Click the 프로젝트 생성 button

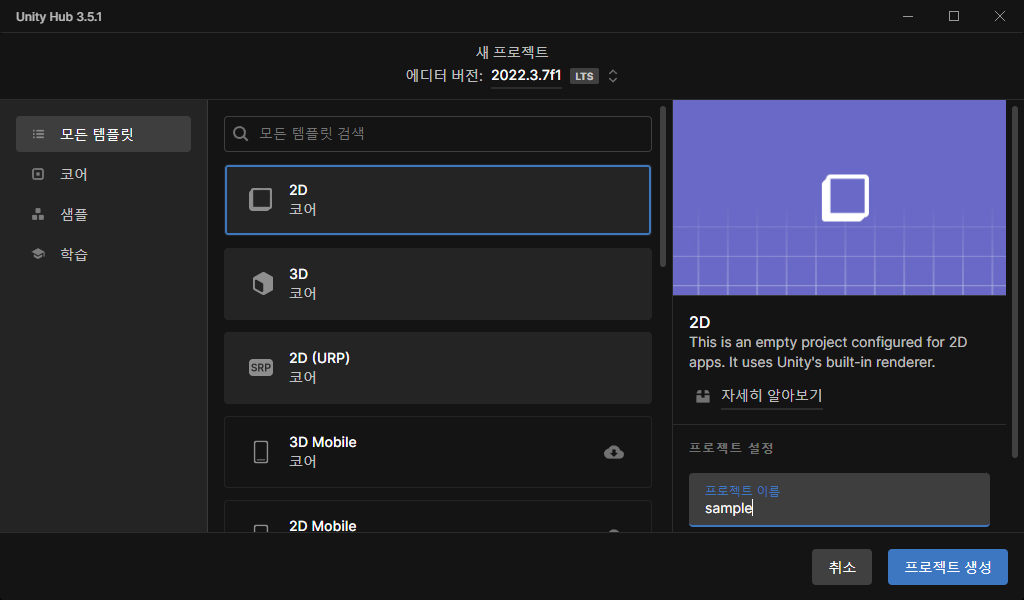(x=948, y=567)
